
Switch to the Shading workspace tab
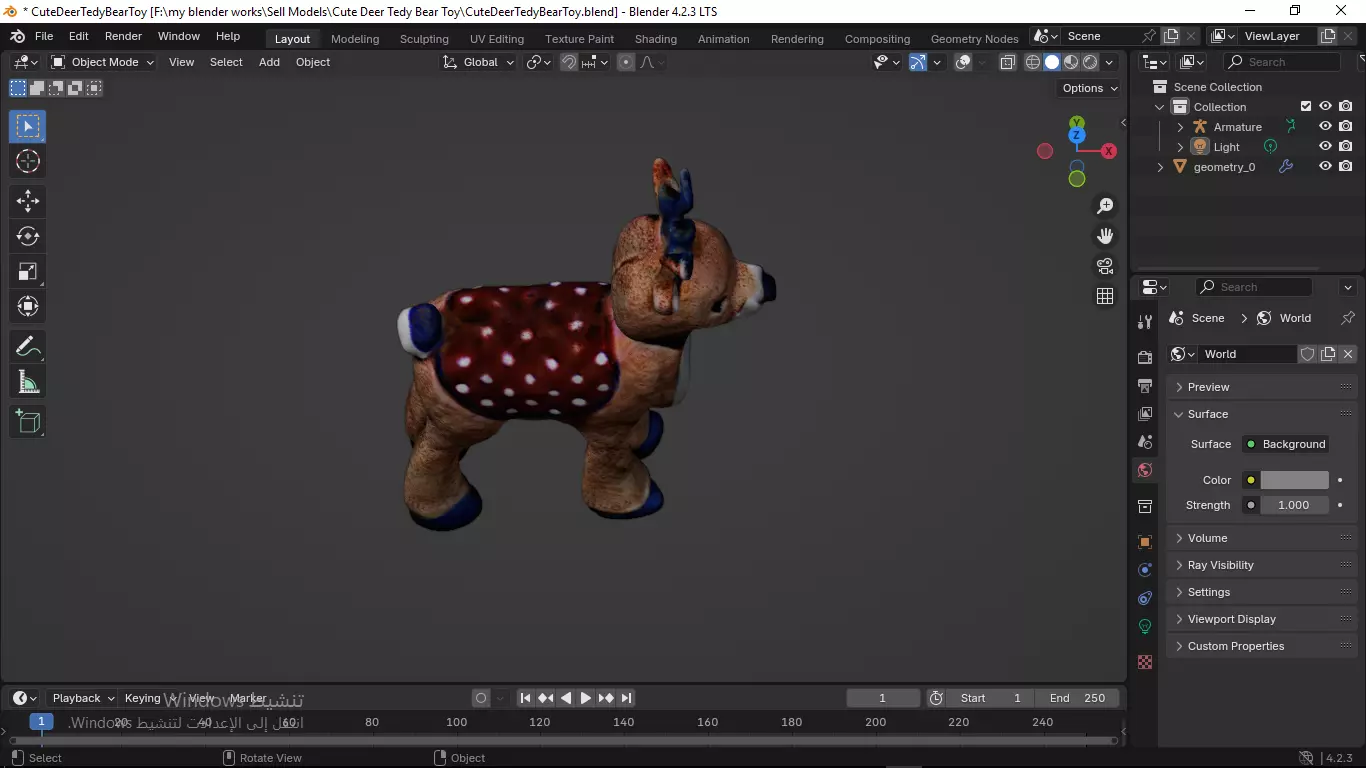coord(656,39)
